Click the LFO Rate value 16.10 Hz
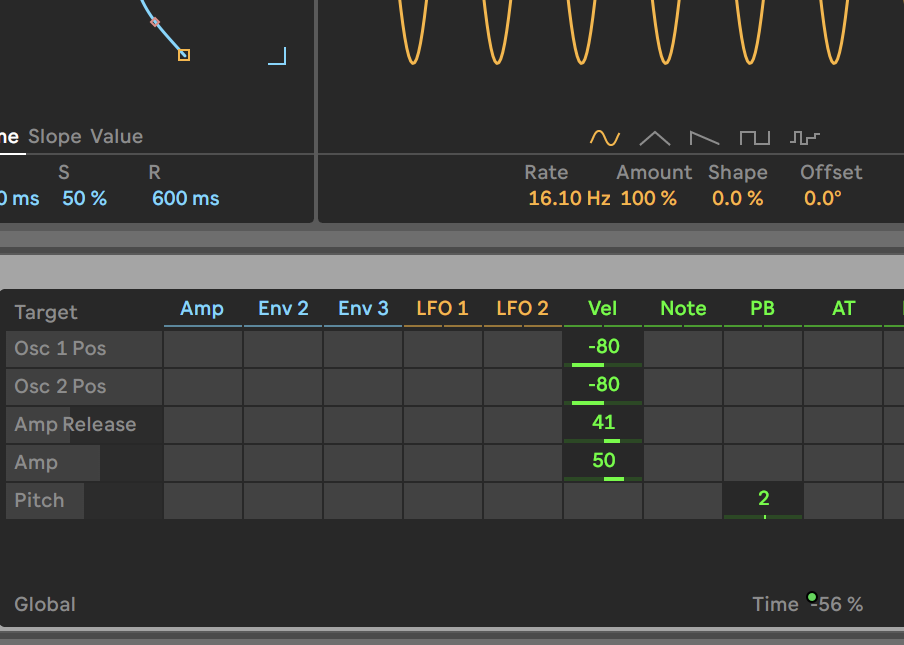 coord(569,199)
